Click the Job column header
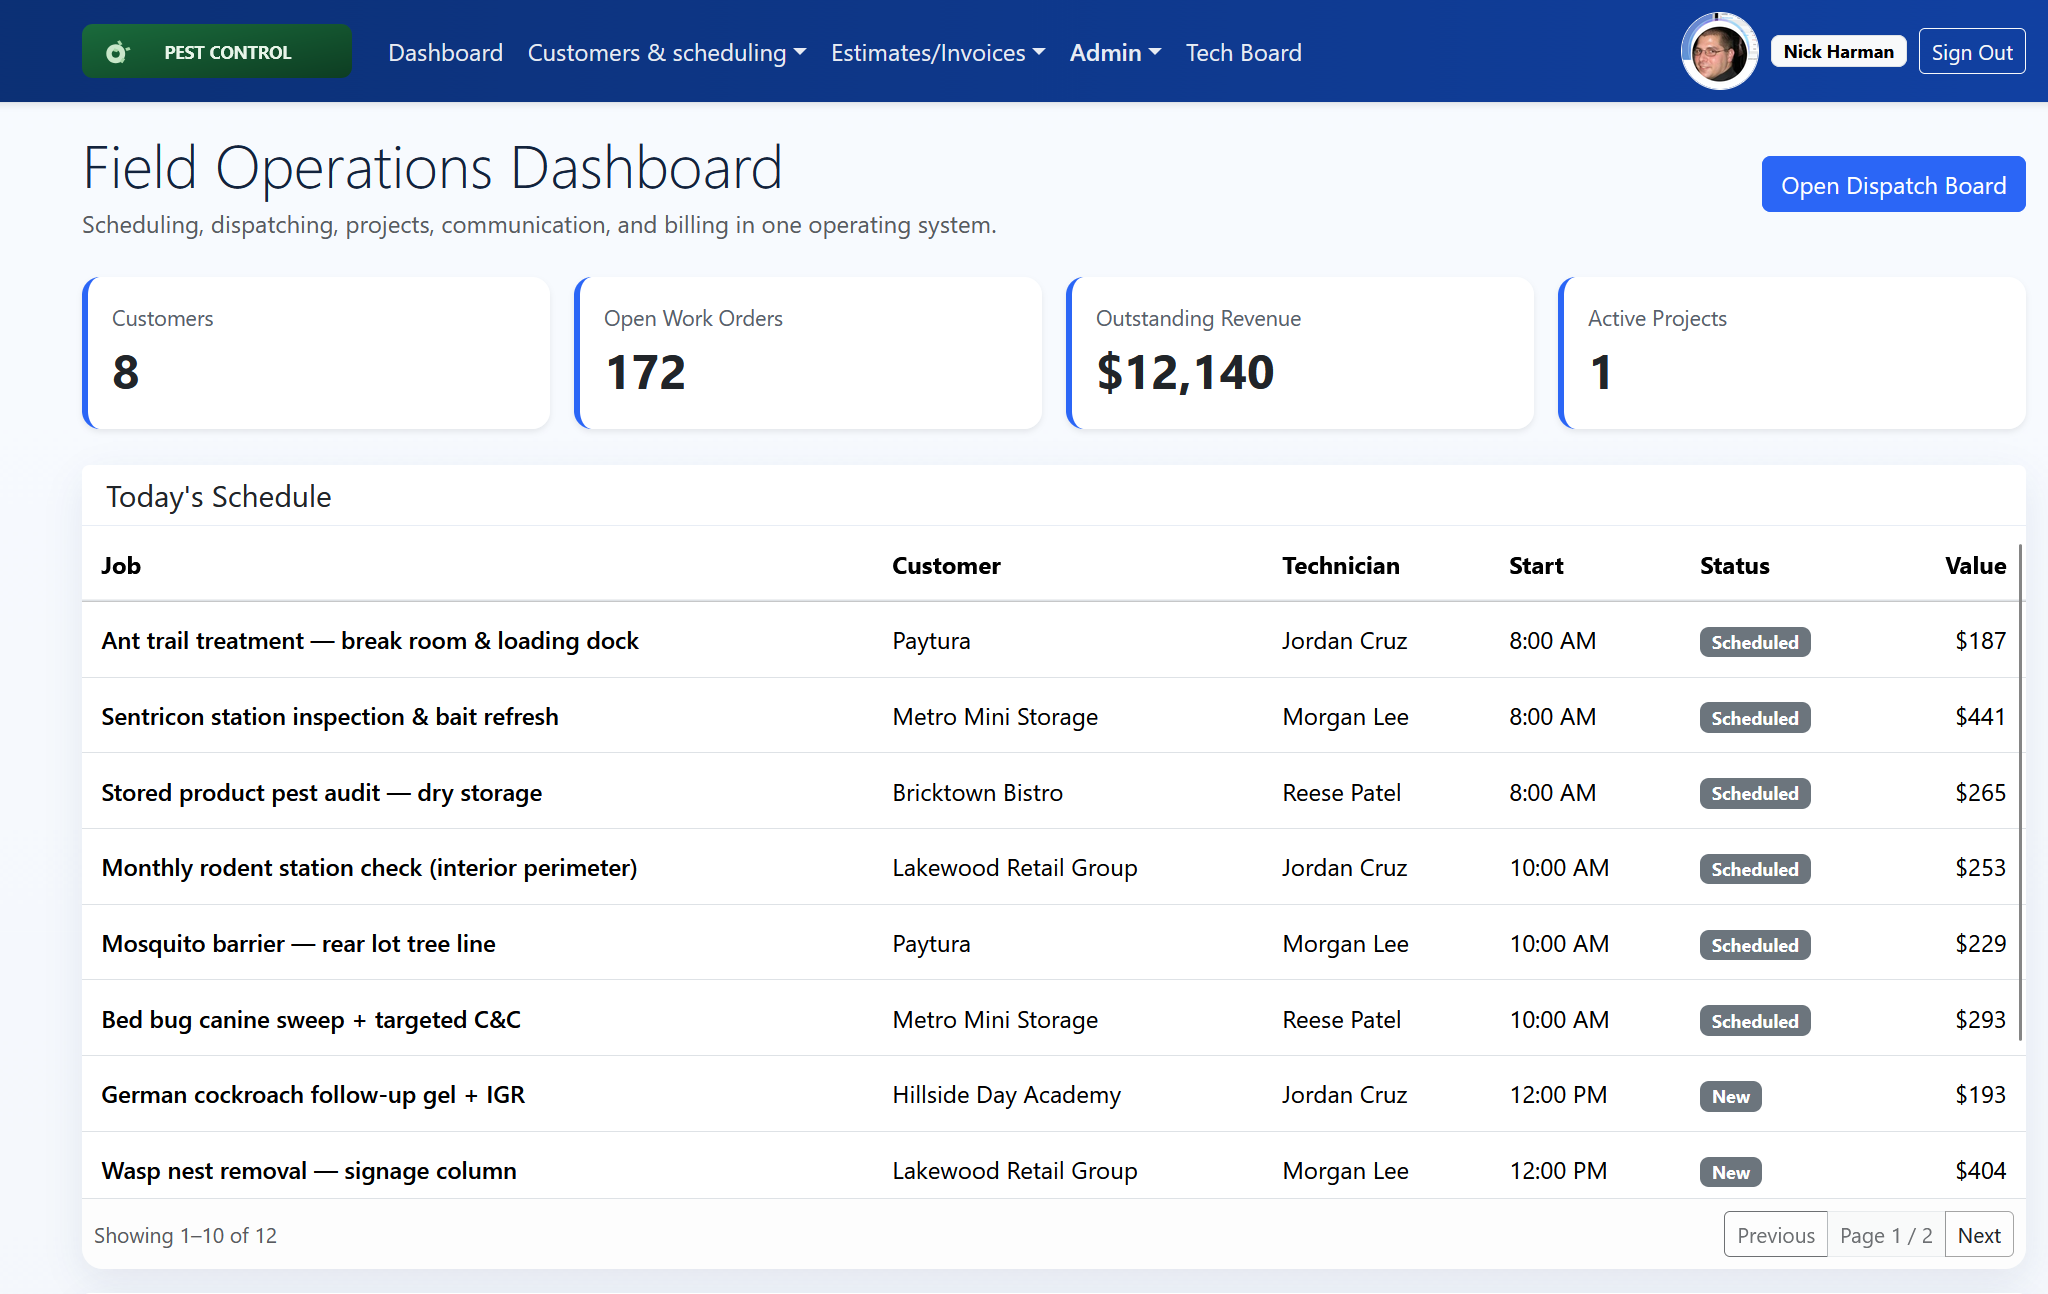This screenshot has width=2048, height=1294. click(x=121, y=565)
